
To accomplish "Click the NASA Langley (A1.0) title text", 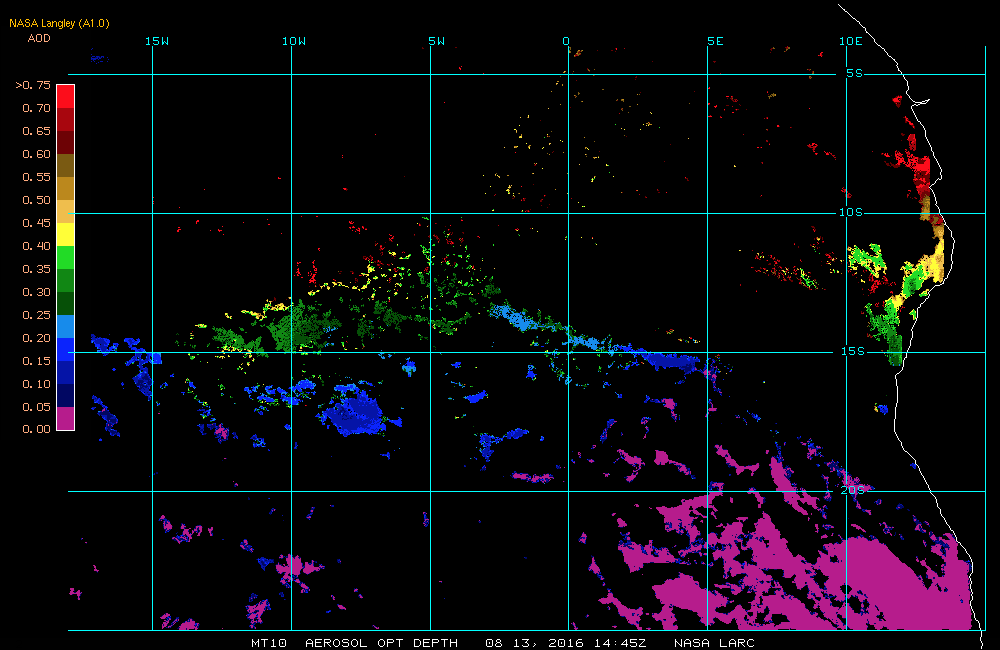I will click(59, 23).
